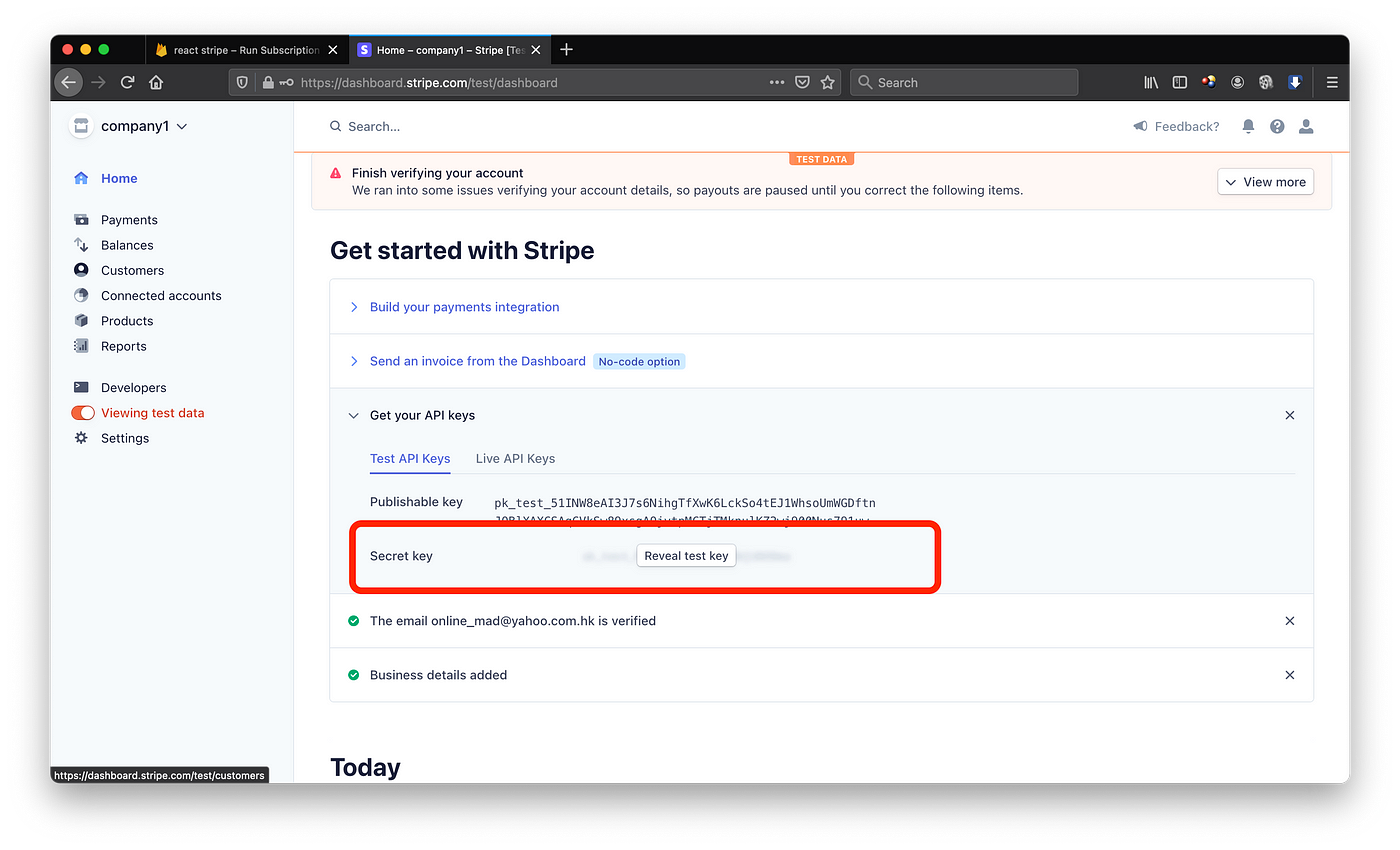Go to Payments page

pos(129,220)
